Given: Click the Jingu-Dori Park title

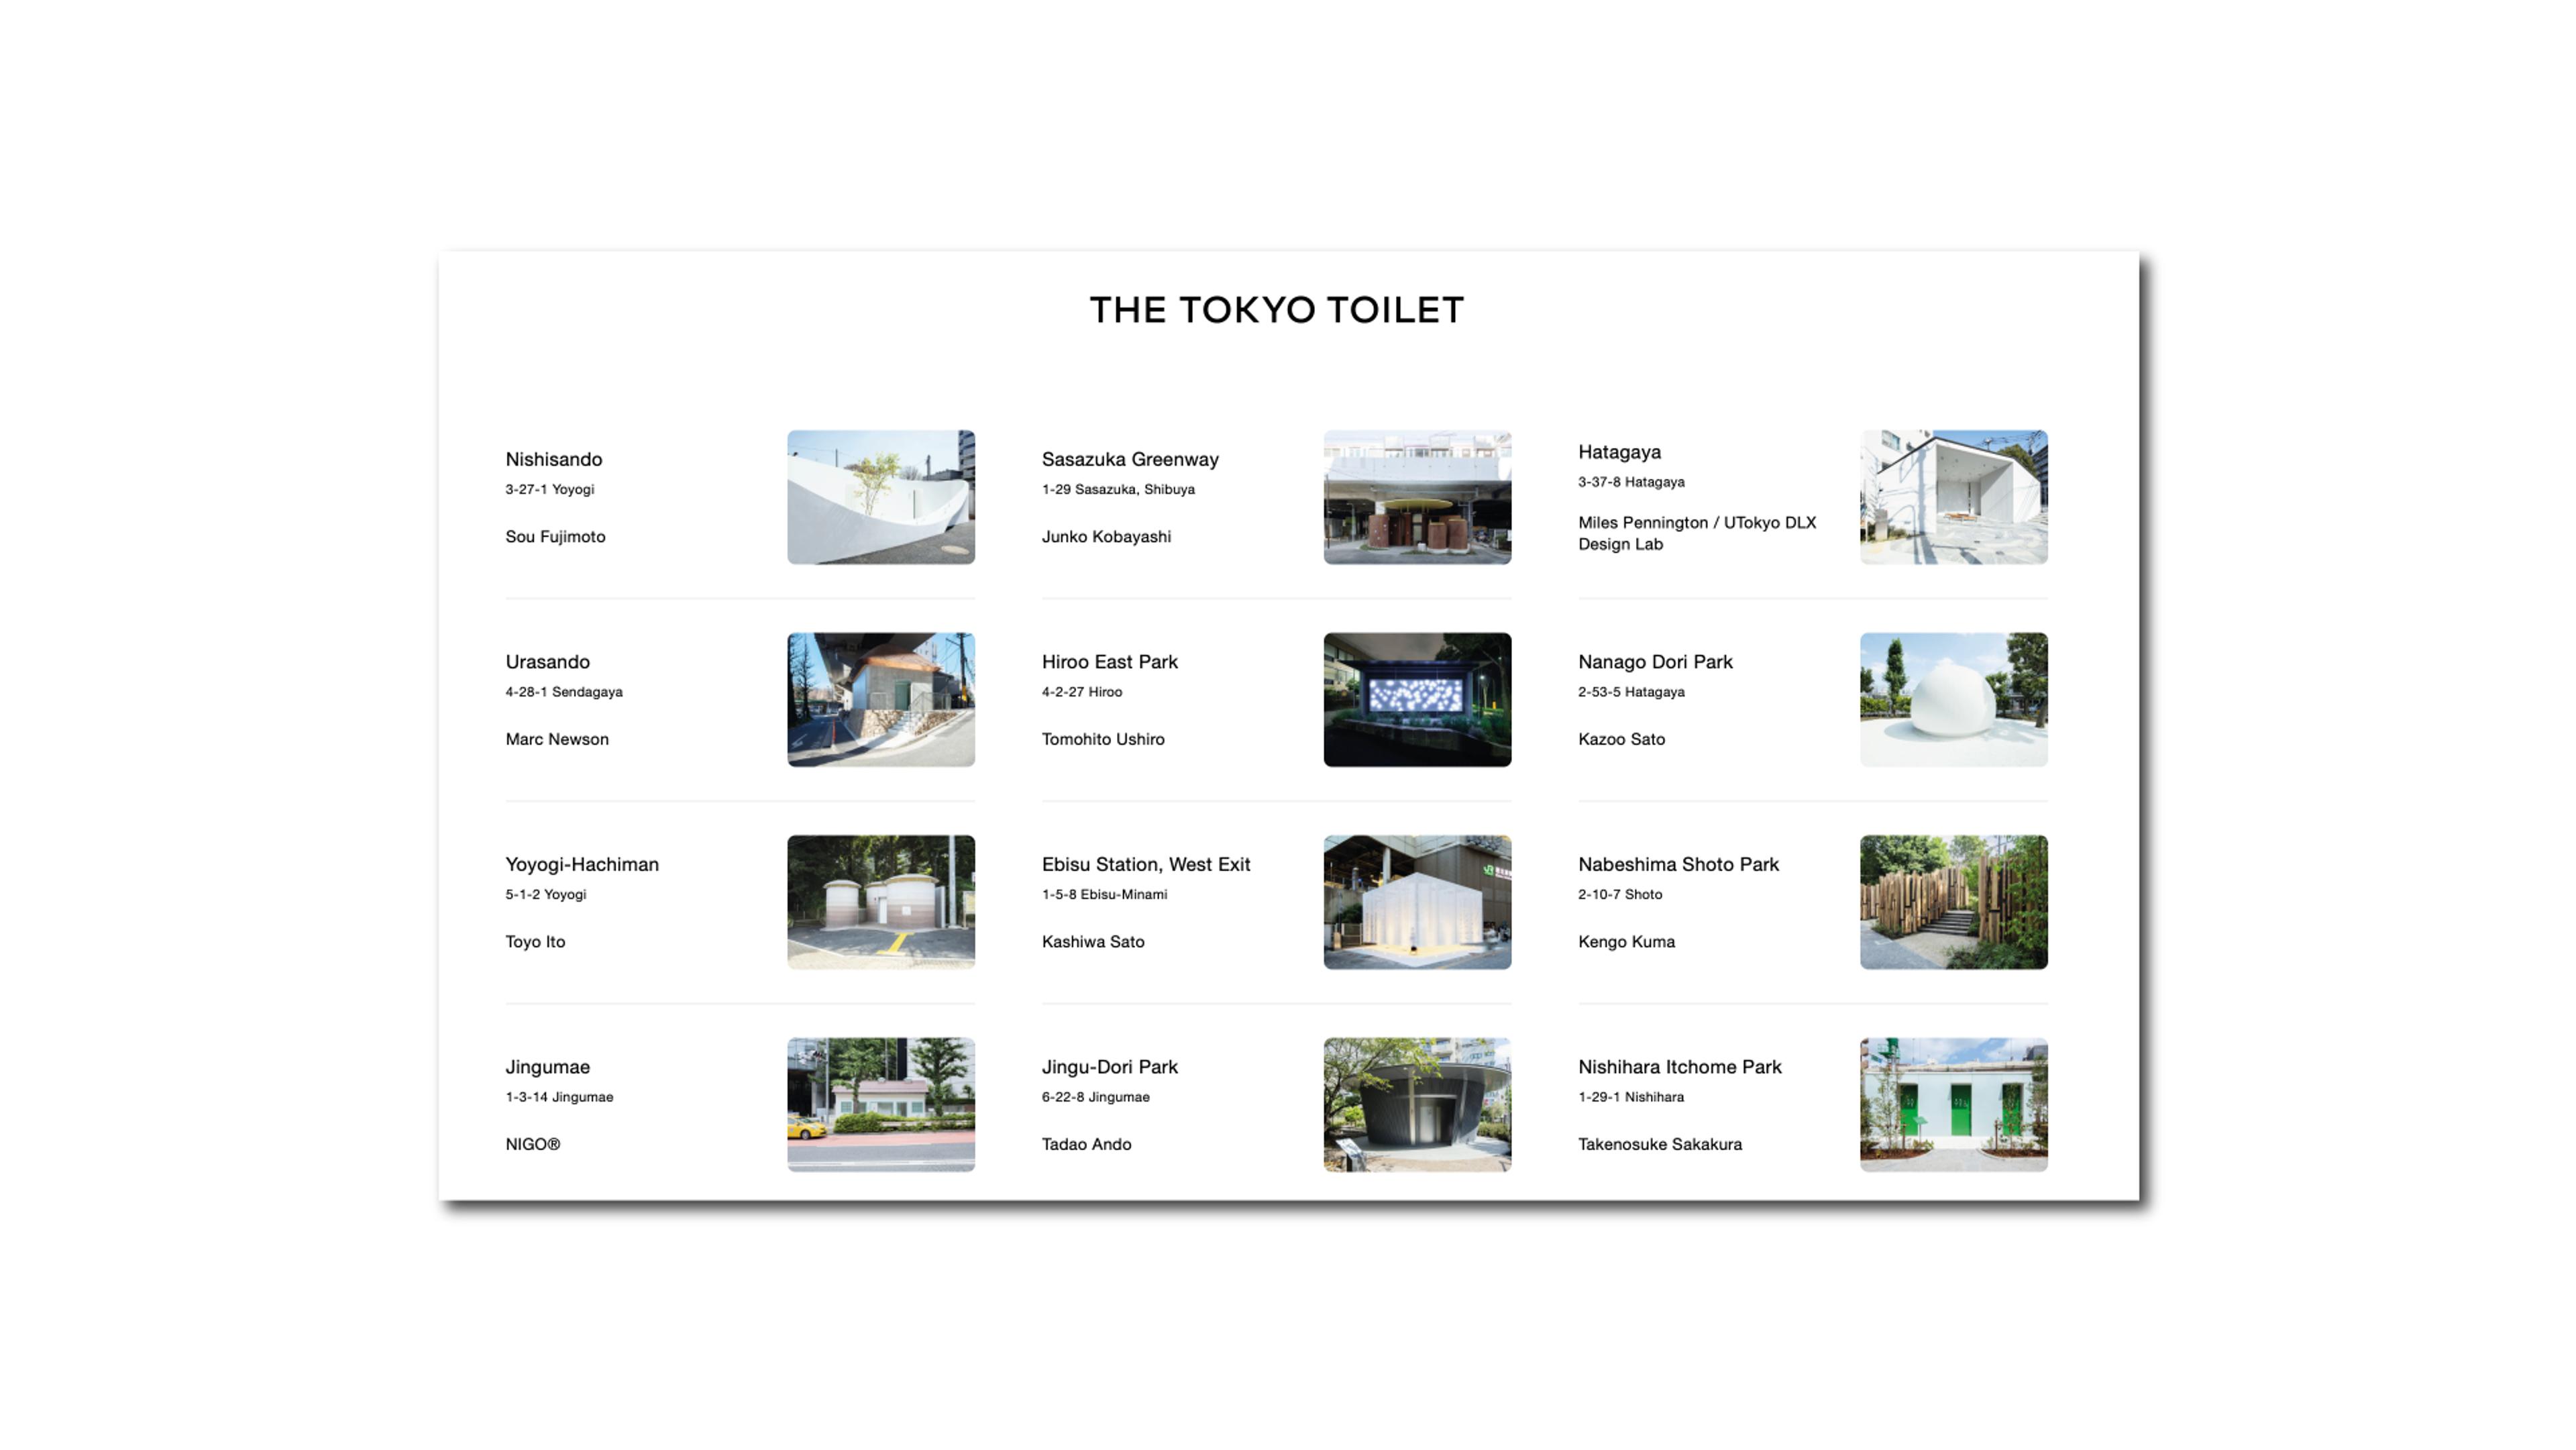Looking at the screenshot, I should tap(1109, 1067).
